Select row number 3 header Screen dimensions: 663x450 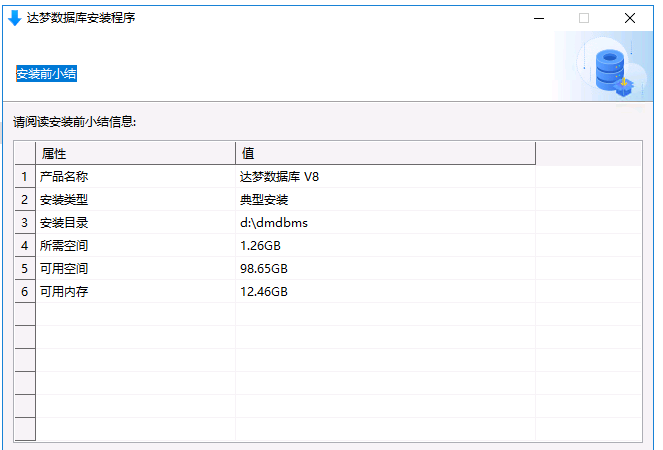(x=25, y=222)
